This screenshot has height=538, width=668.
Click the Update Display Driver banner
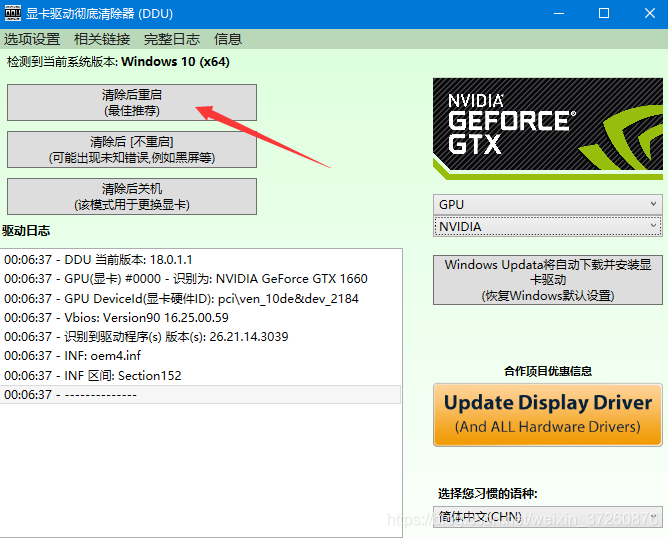pos(547,415)
